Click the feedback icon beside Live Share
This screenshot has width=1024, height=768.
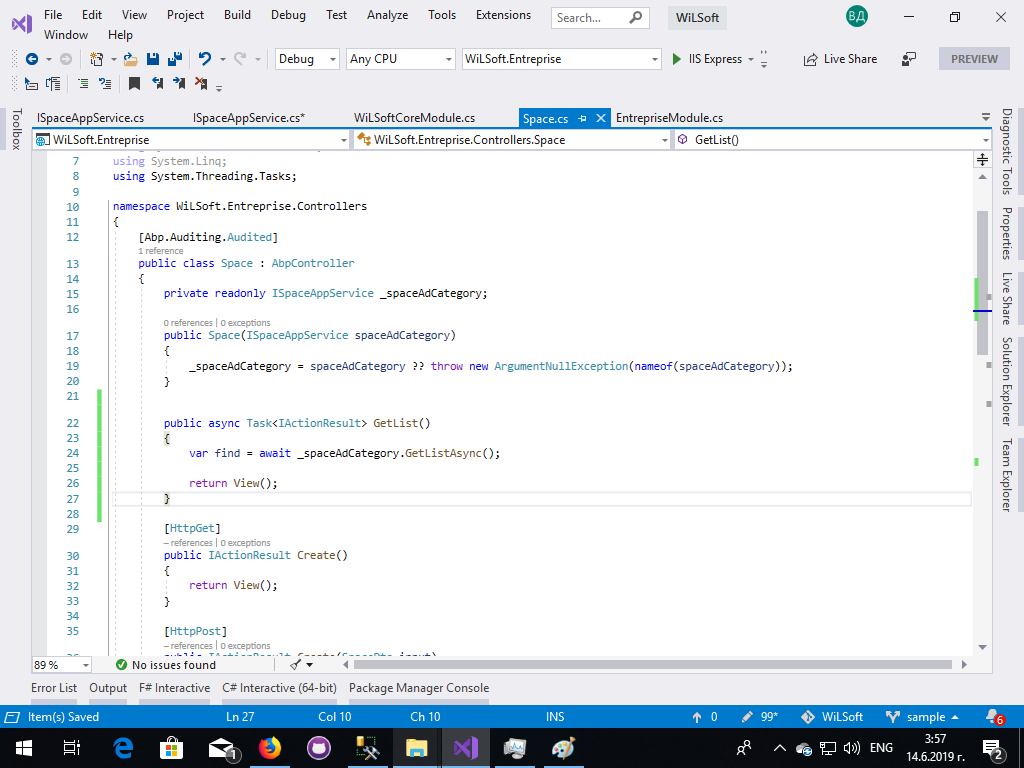pos(908,59)
